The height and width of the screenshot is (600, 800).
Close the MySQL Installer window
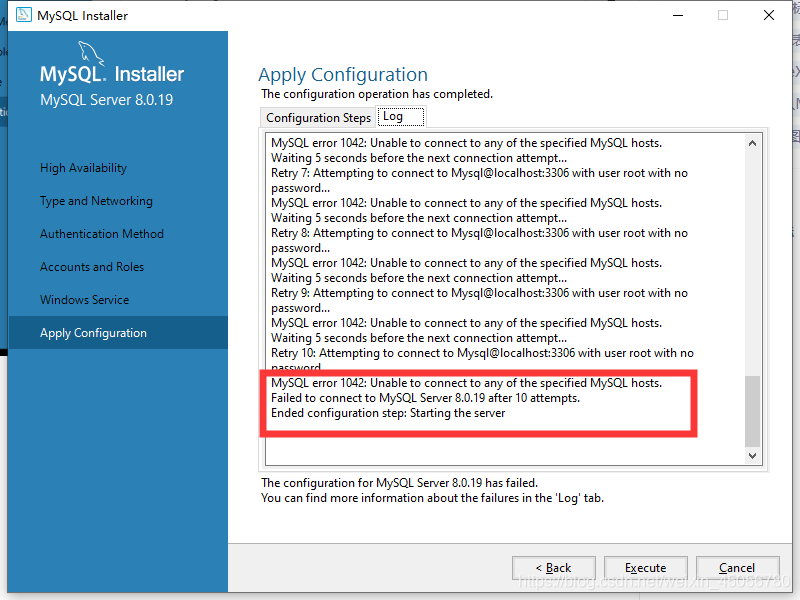pos(768,15)
